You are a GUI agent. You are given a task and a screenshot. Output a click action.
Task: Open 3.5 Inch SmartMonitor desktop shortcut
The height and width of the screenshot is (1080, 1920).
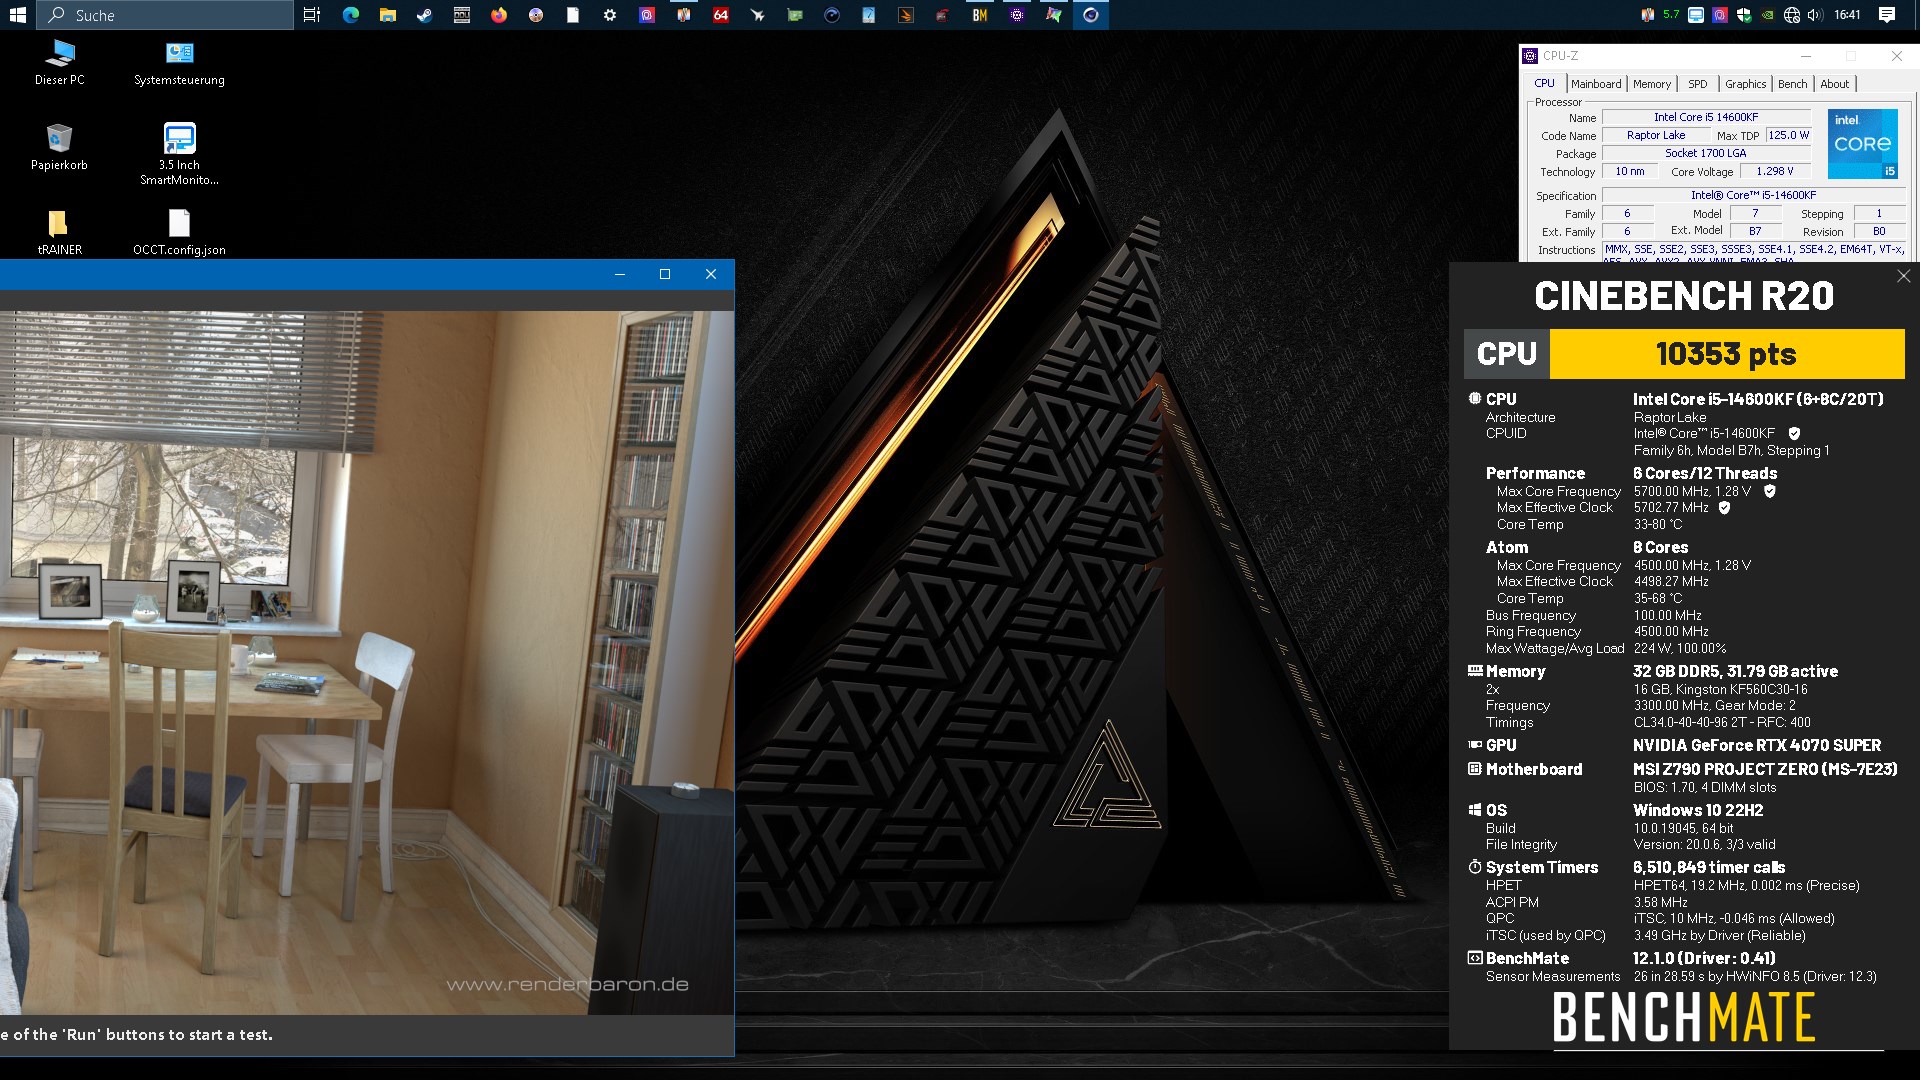(180, 154)
